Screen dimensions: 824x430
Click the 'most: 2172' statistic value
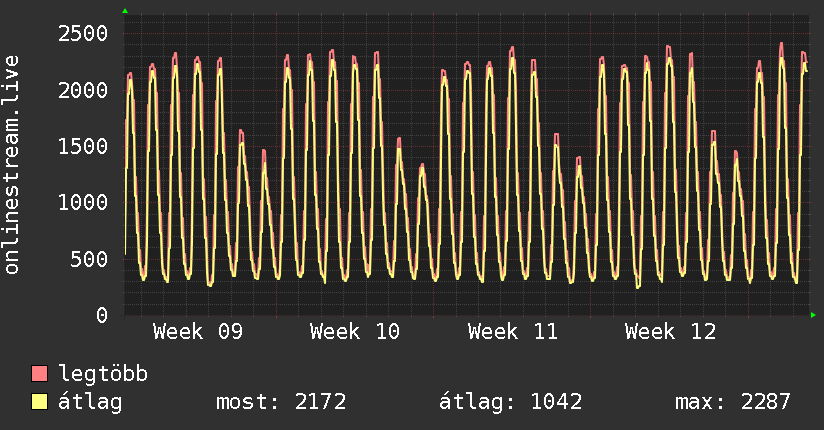coord(281,402)
